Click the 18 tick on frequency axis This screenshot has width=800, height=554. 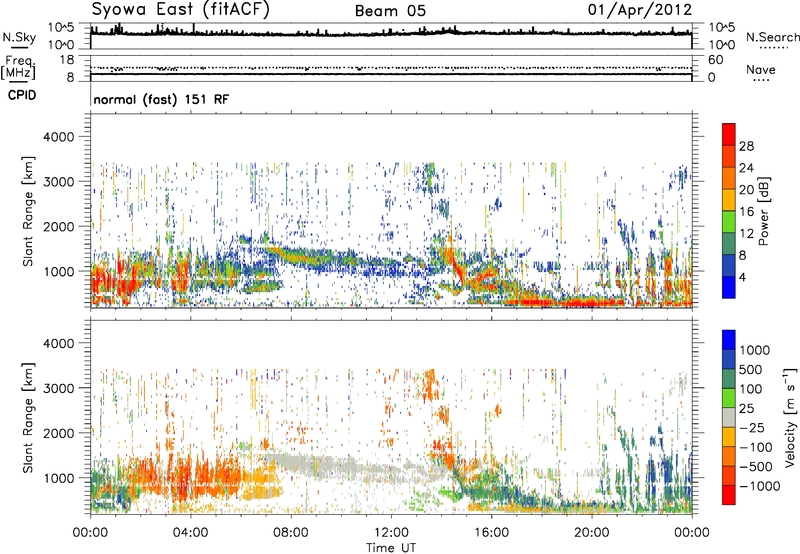(67, 60)
